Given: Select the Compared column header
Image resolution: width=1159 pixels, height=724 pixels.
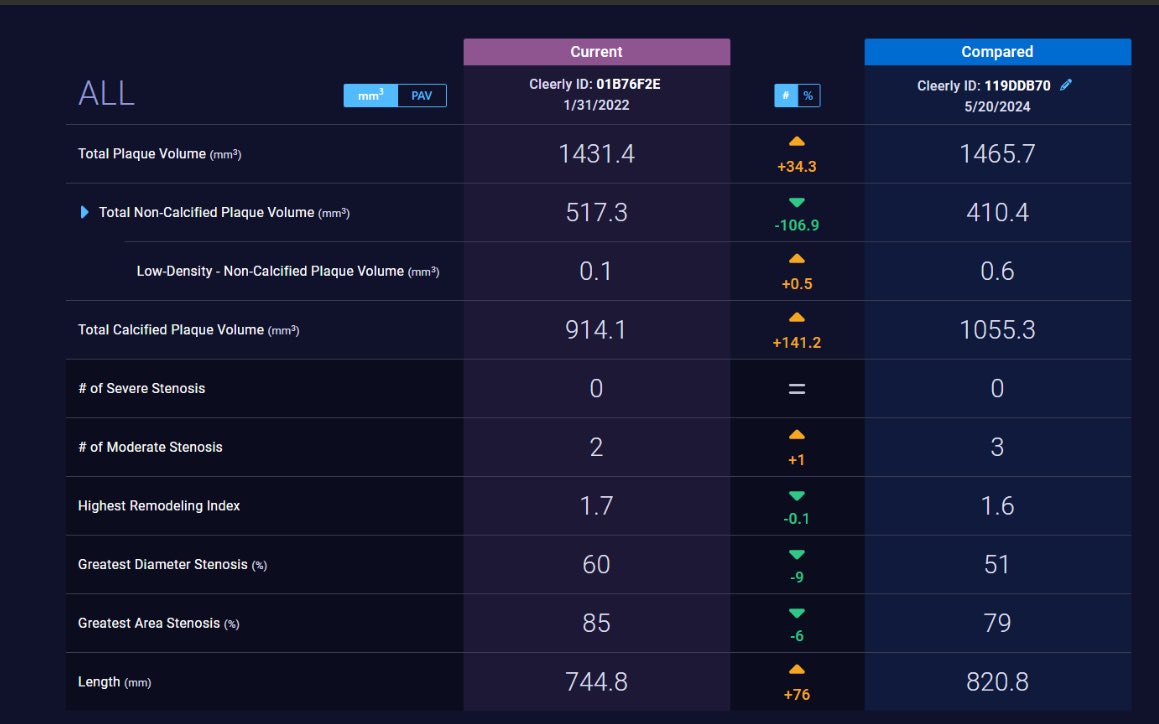Looking at the screenshot, I should click(997, 52).
